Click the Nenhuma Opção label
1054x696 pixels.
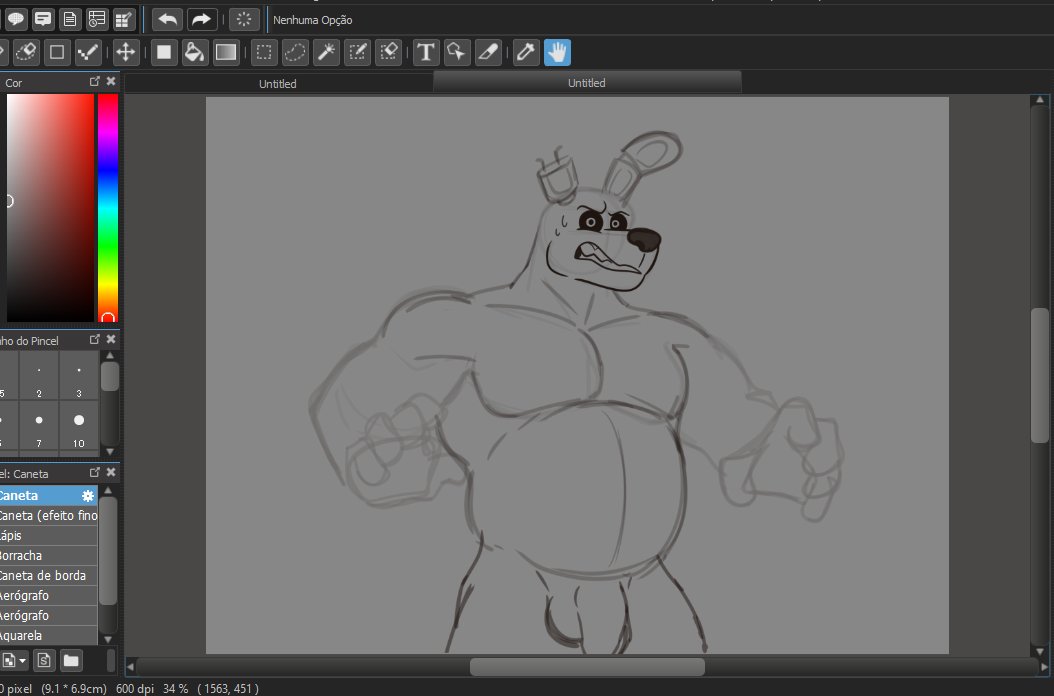[313, 20]
